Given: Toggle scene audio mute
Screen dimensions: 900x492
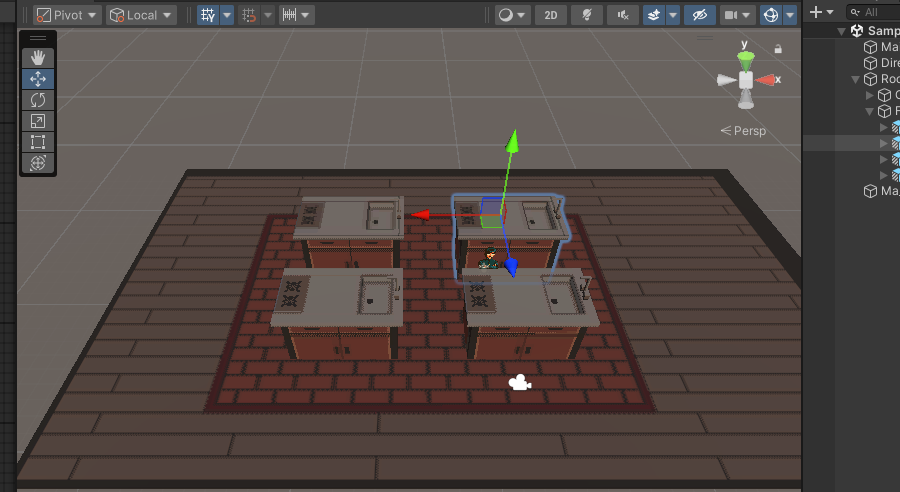Looking at the screenshot, I should pos(623,15).
